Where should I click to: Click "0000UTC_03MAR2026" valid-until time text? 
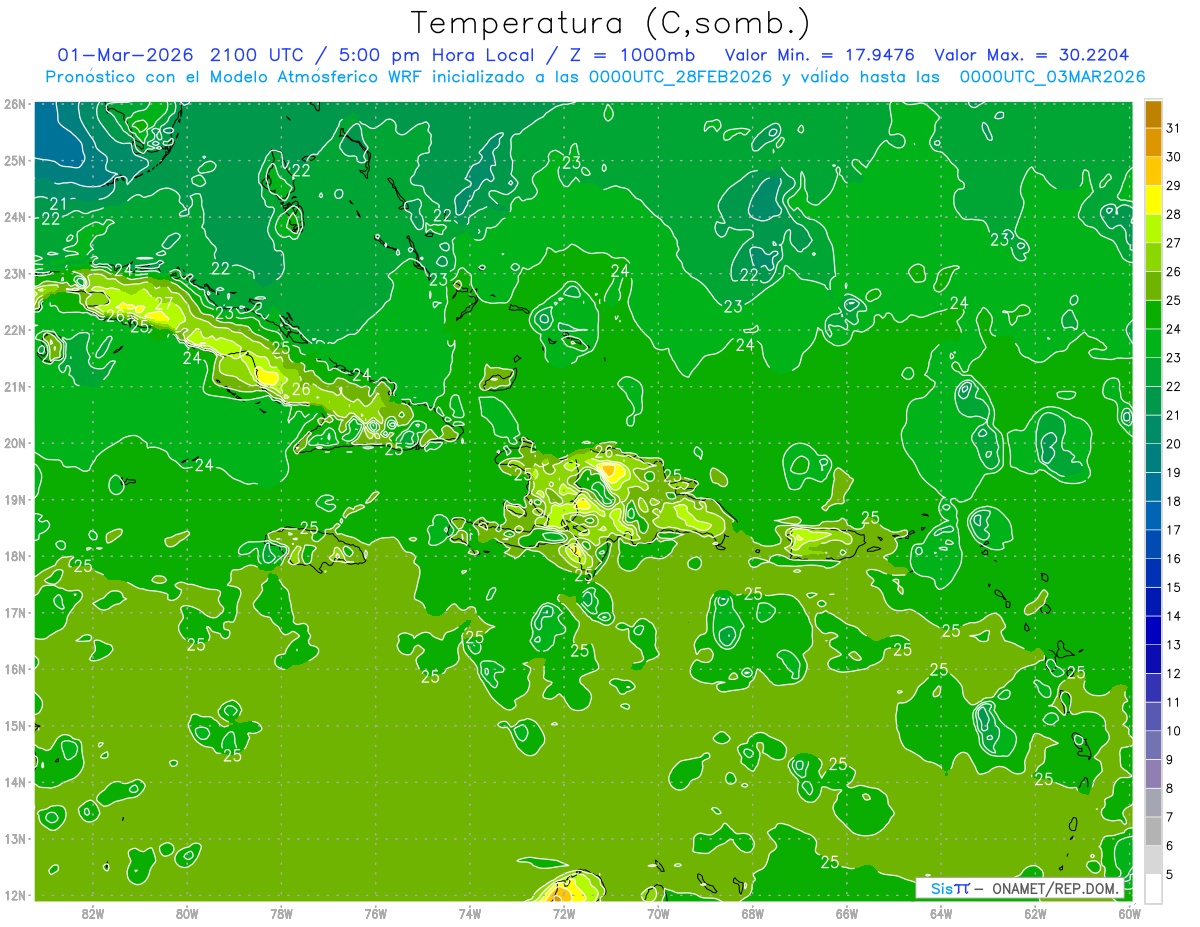(1052, 77)
